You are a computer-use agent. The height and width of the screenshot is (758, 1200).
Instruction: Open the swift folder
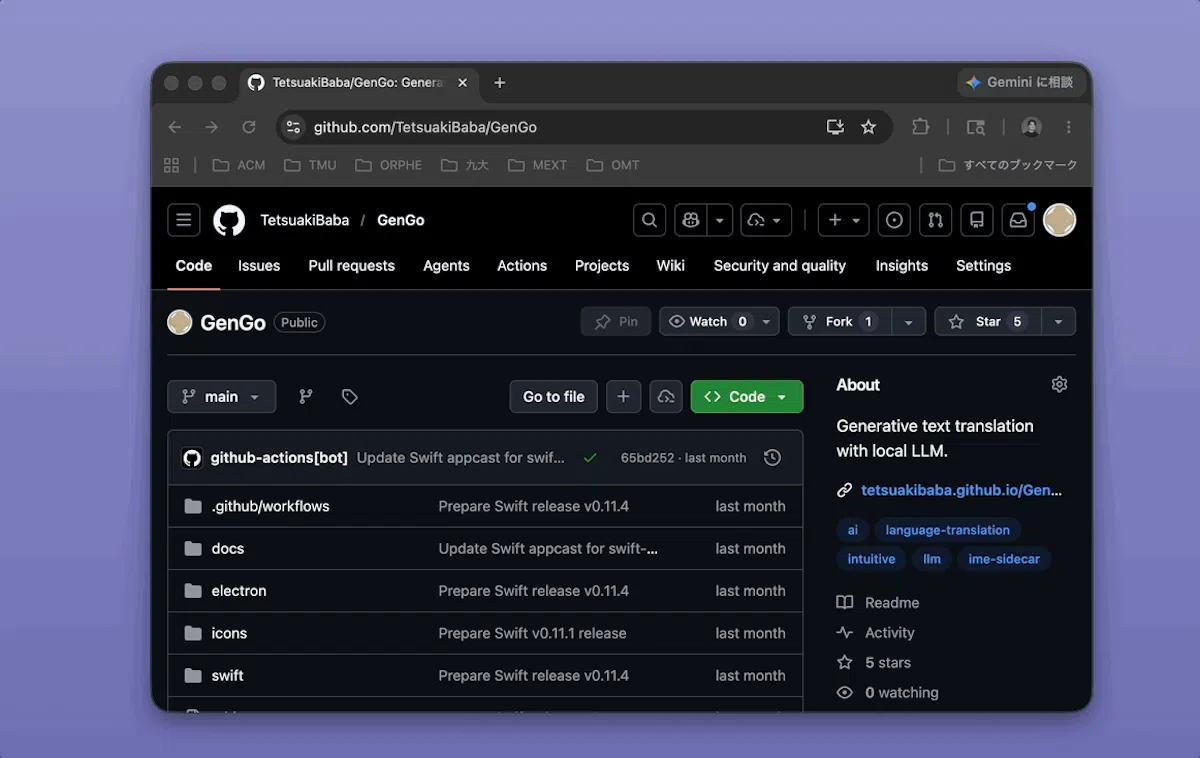pyautogui.click(x=227, y=676)
